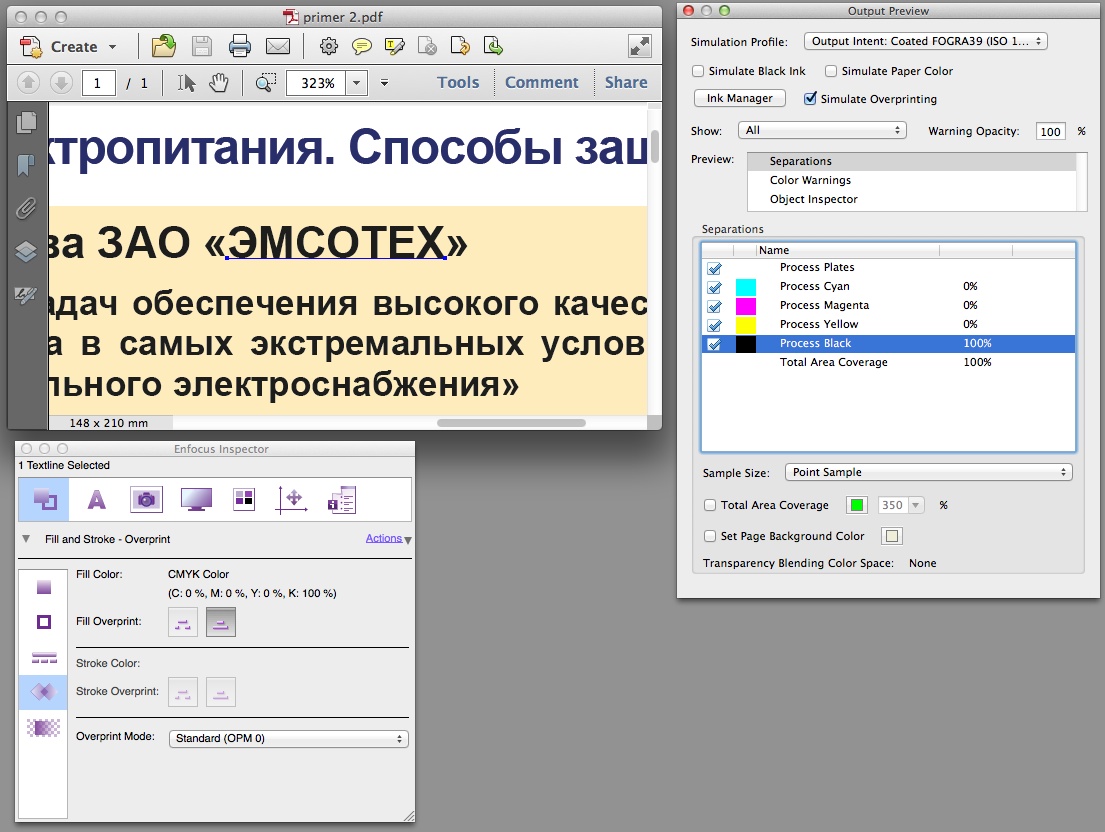Turn on fill overprint (second button)
Screen dimensions: 1105x832
coord(221,622)
